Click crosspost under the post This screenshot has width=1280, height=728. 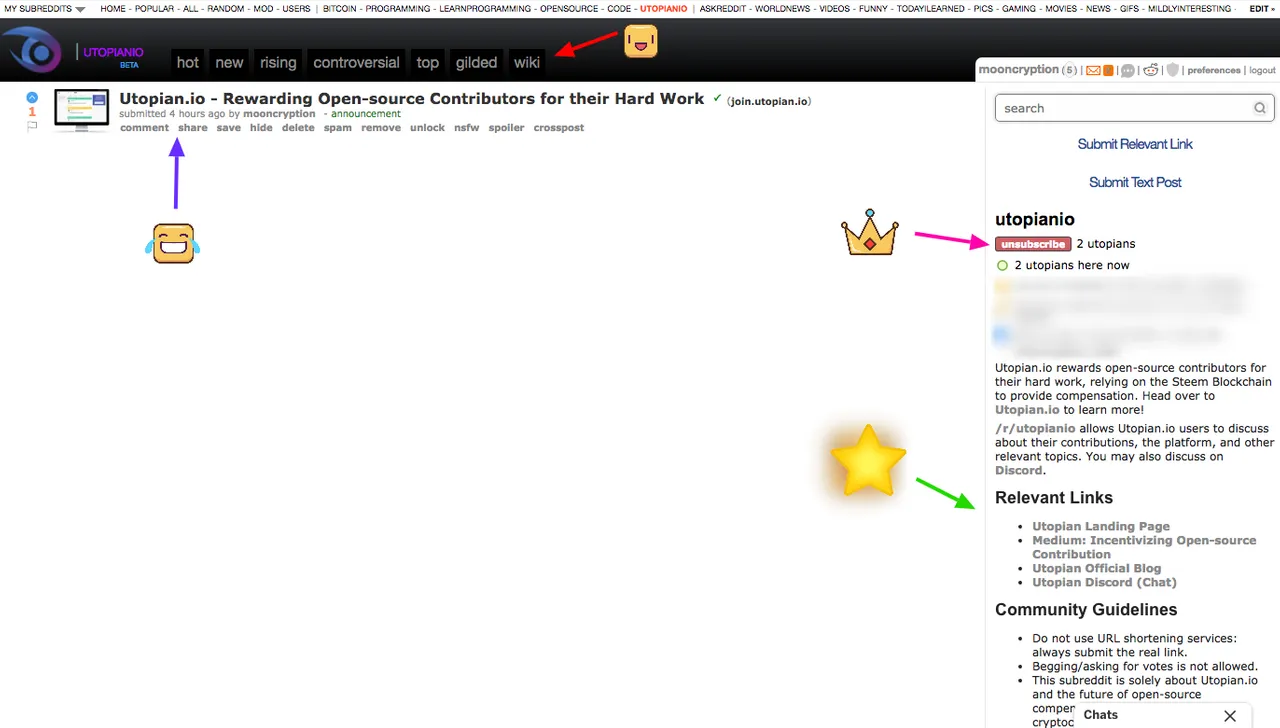[x=559, y=128]
